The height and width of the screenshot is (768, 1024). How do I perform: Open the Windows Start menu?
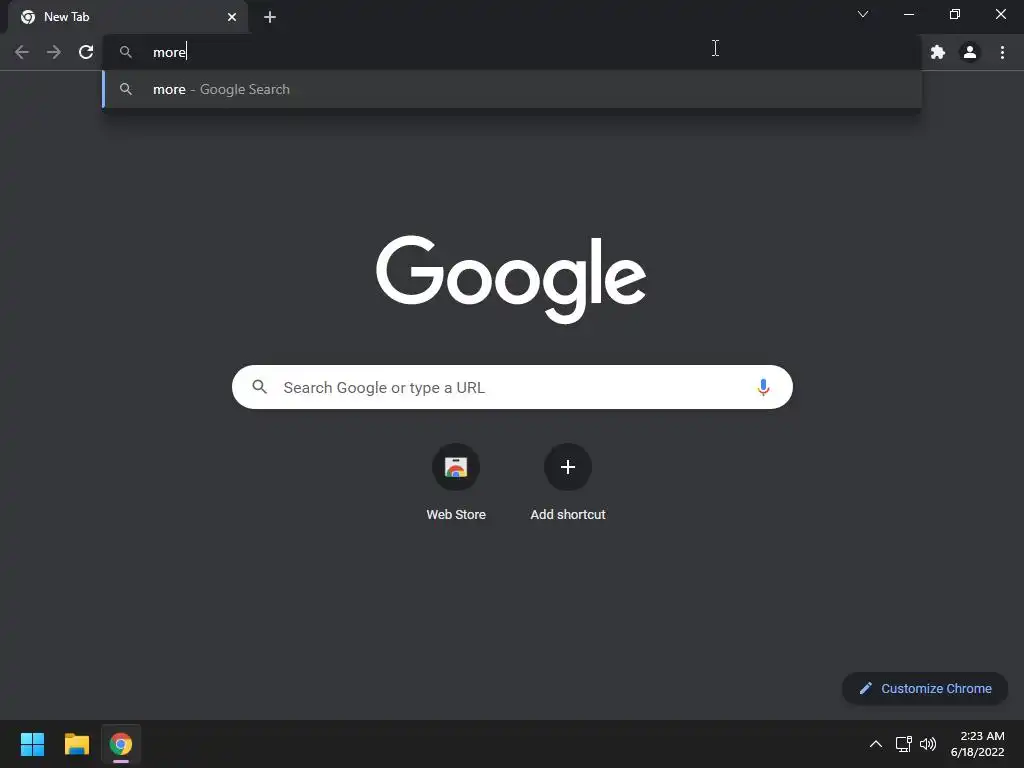click(32, 744)
